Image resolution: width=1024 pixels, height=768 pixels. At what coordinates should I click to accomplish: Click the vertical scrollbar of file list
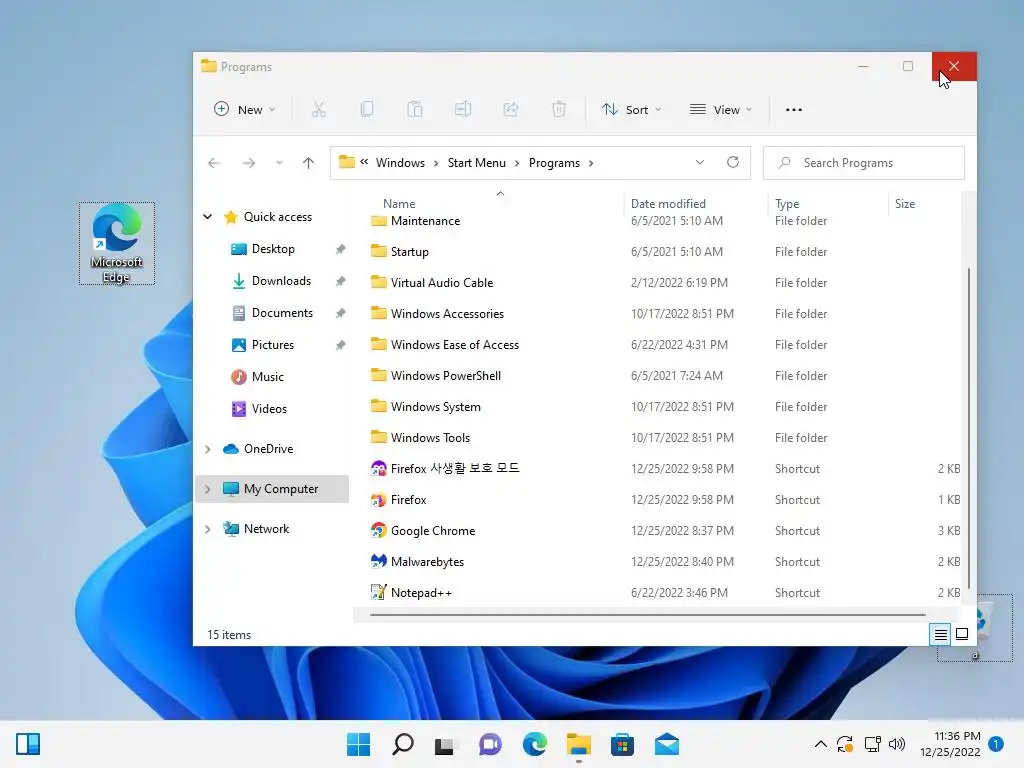(968, 428)
